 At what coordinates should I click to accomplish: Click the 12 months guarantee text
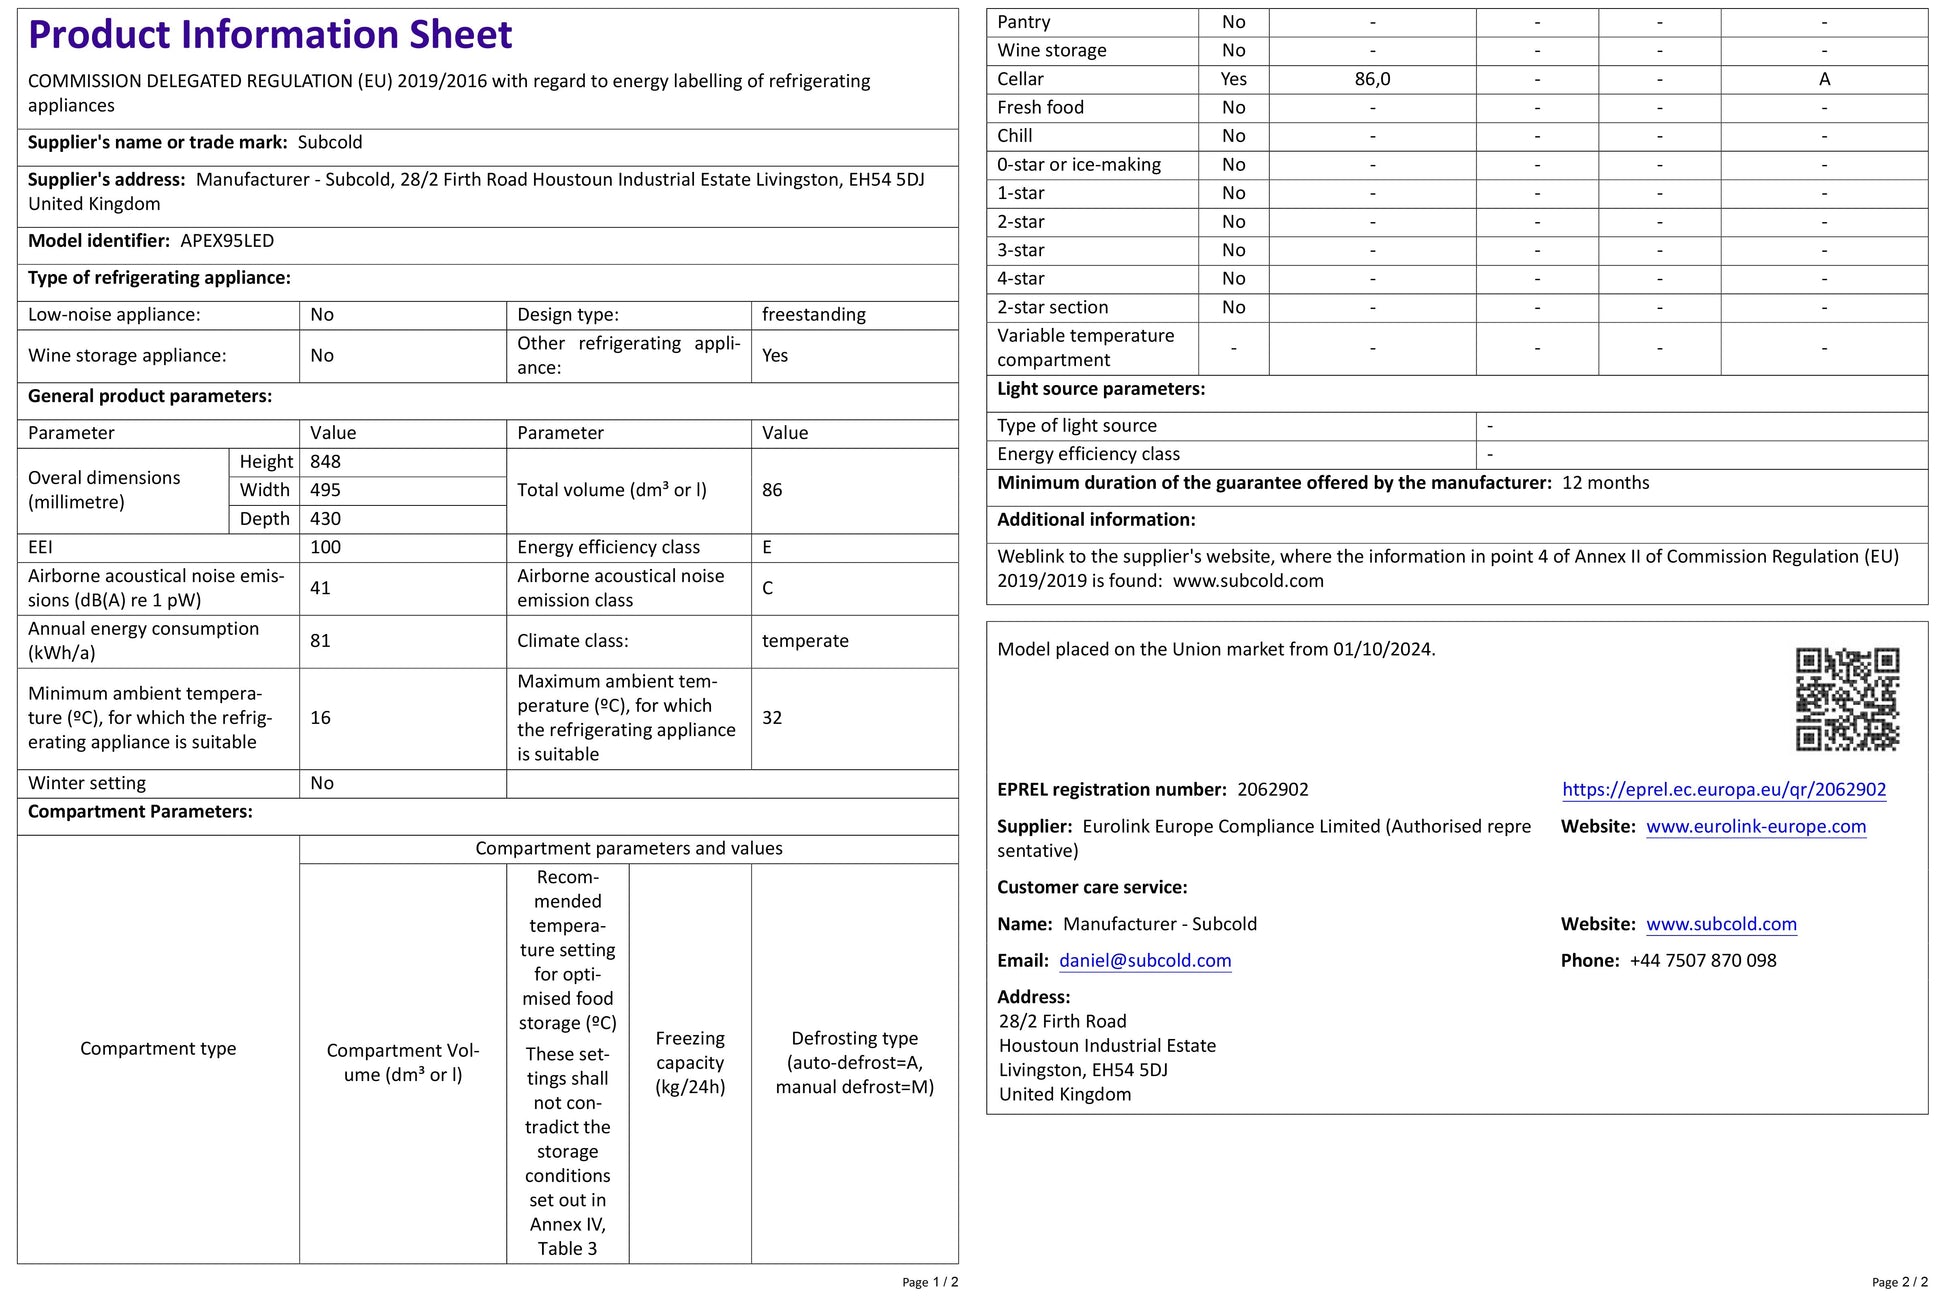1605,483
